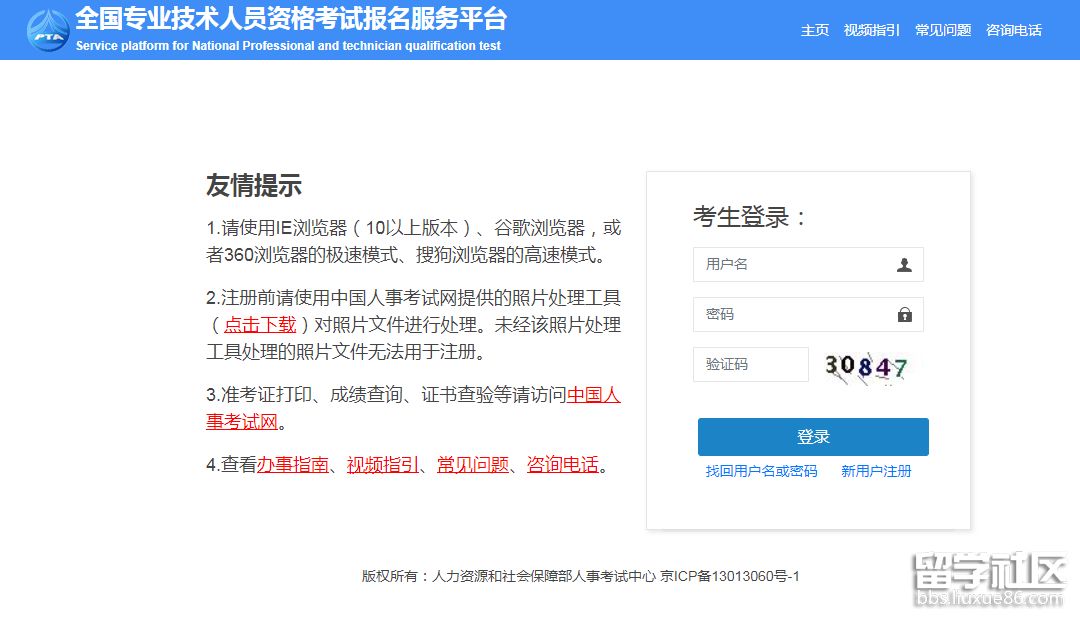Refresh the 30847 captcha image
This screenshot has width=1080, height=620.
[866, 367]
